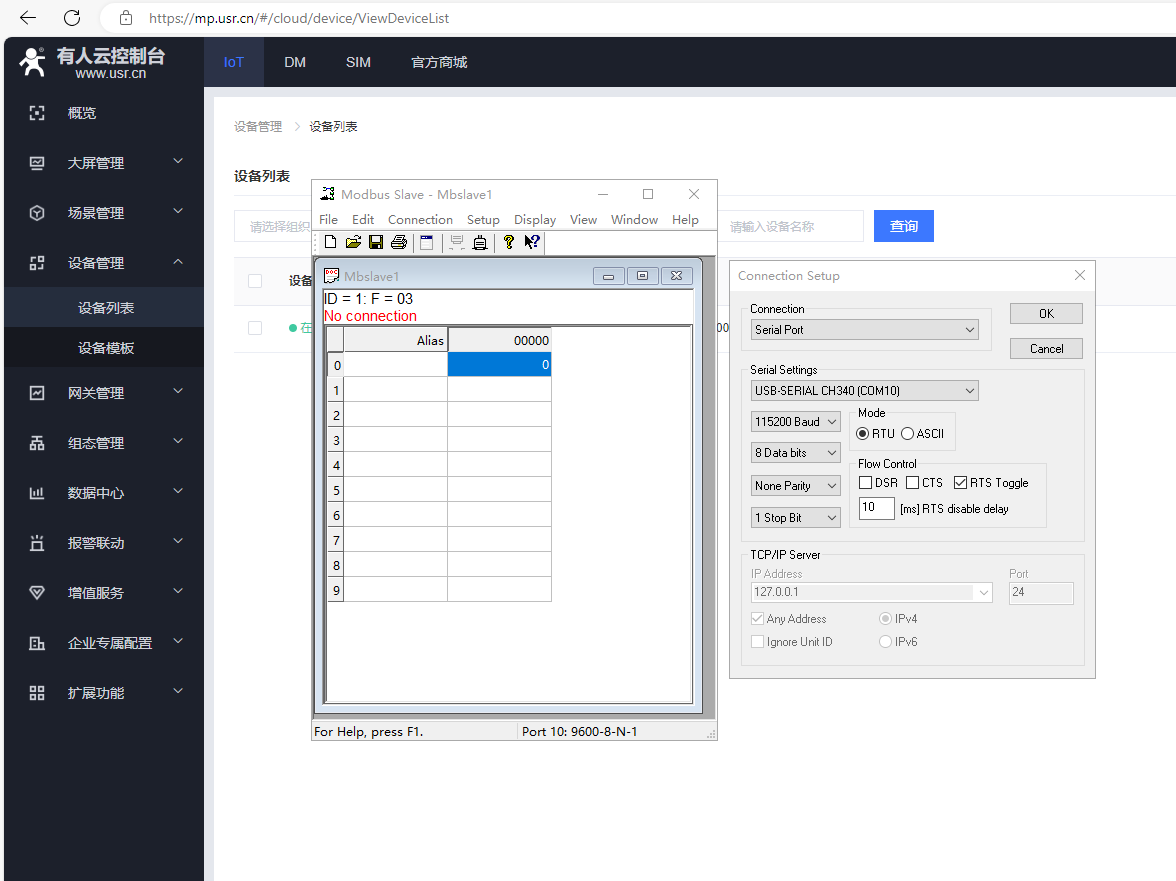
Task: Click the New document toolbar icon
Action: point(331,242)
